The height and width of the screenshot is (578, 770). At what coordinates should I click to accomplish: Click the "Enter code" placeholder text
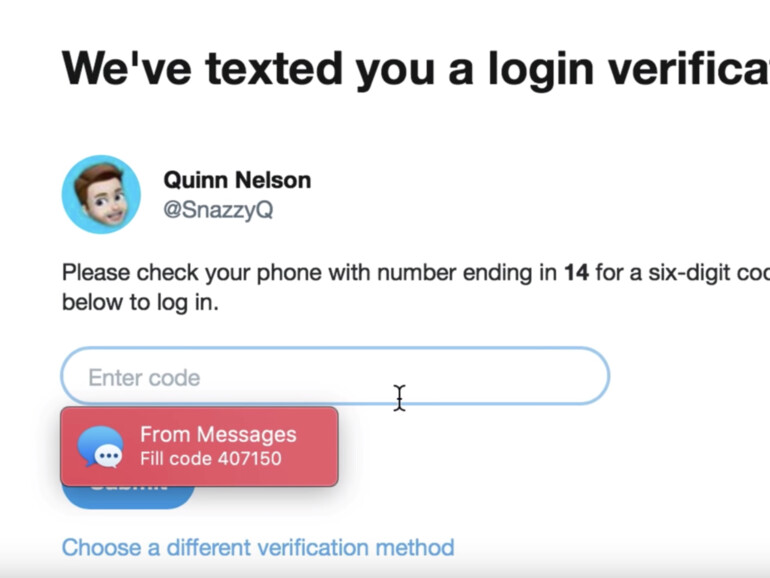click(x=144, y=378)
